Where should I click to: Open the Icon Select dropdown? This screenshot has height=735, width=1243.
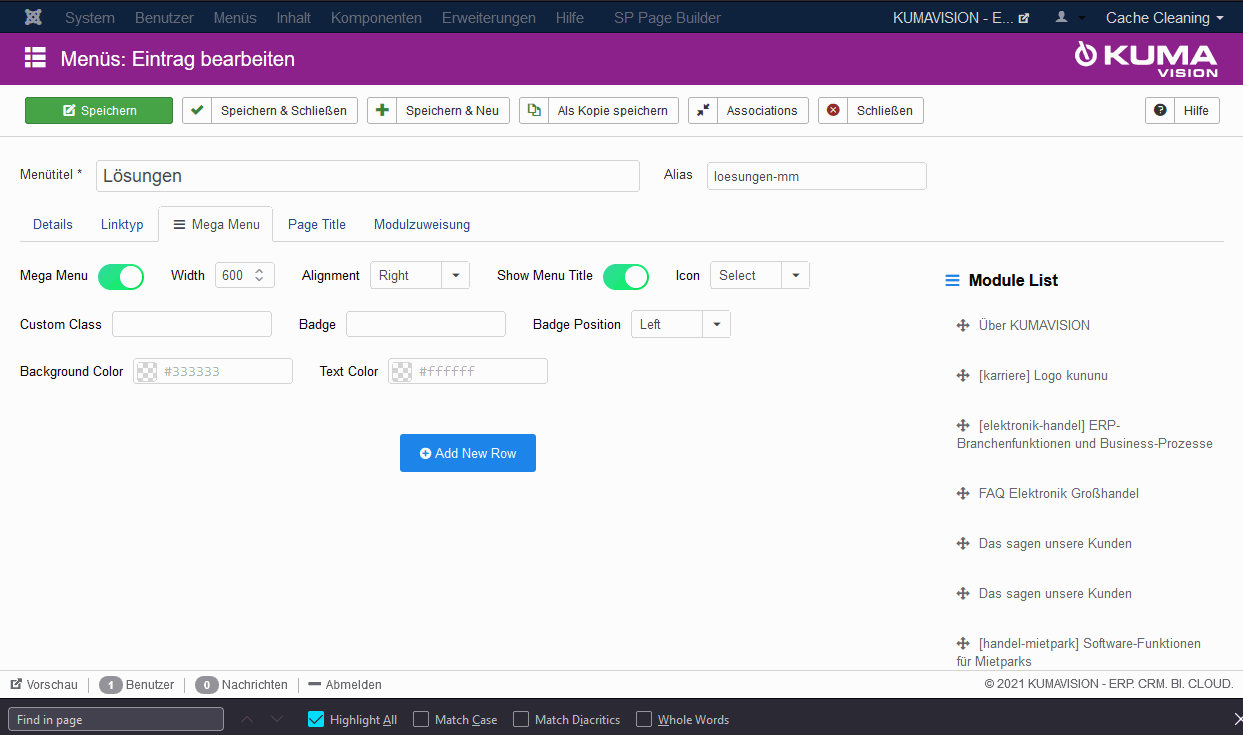[760, 275]
